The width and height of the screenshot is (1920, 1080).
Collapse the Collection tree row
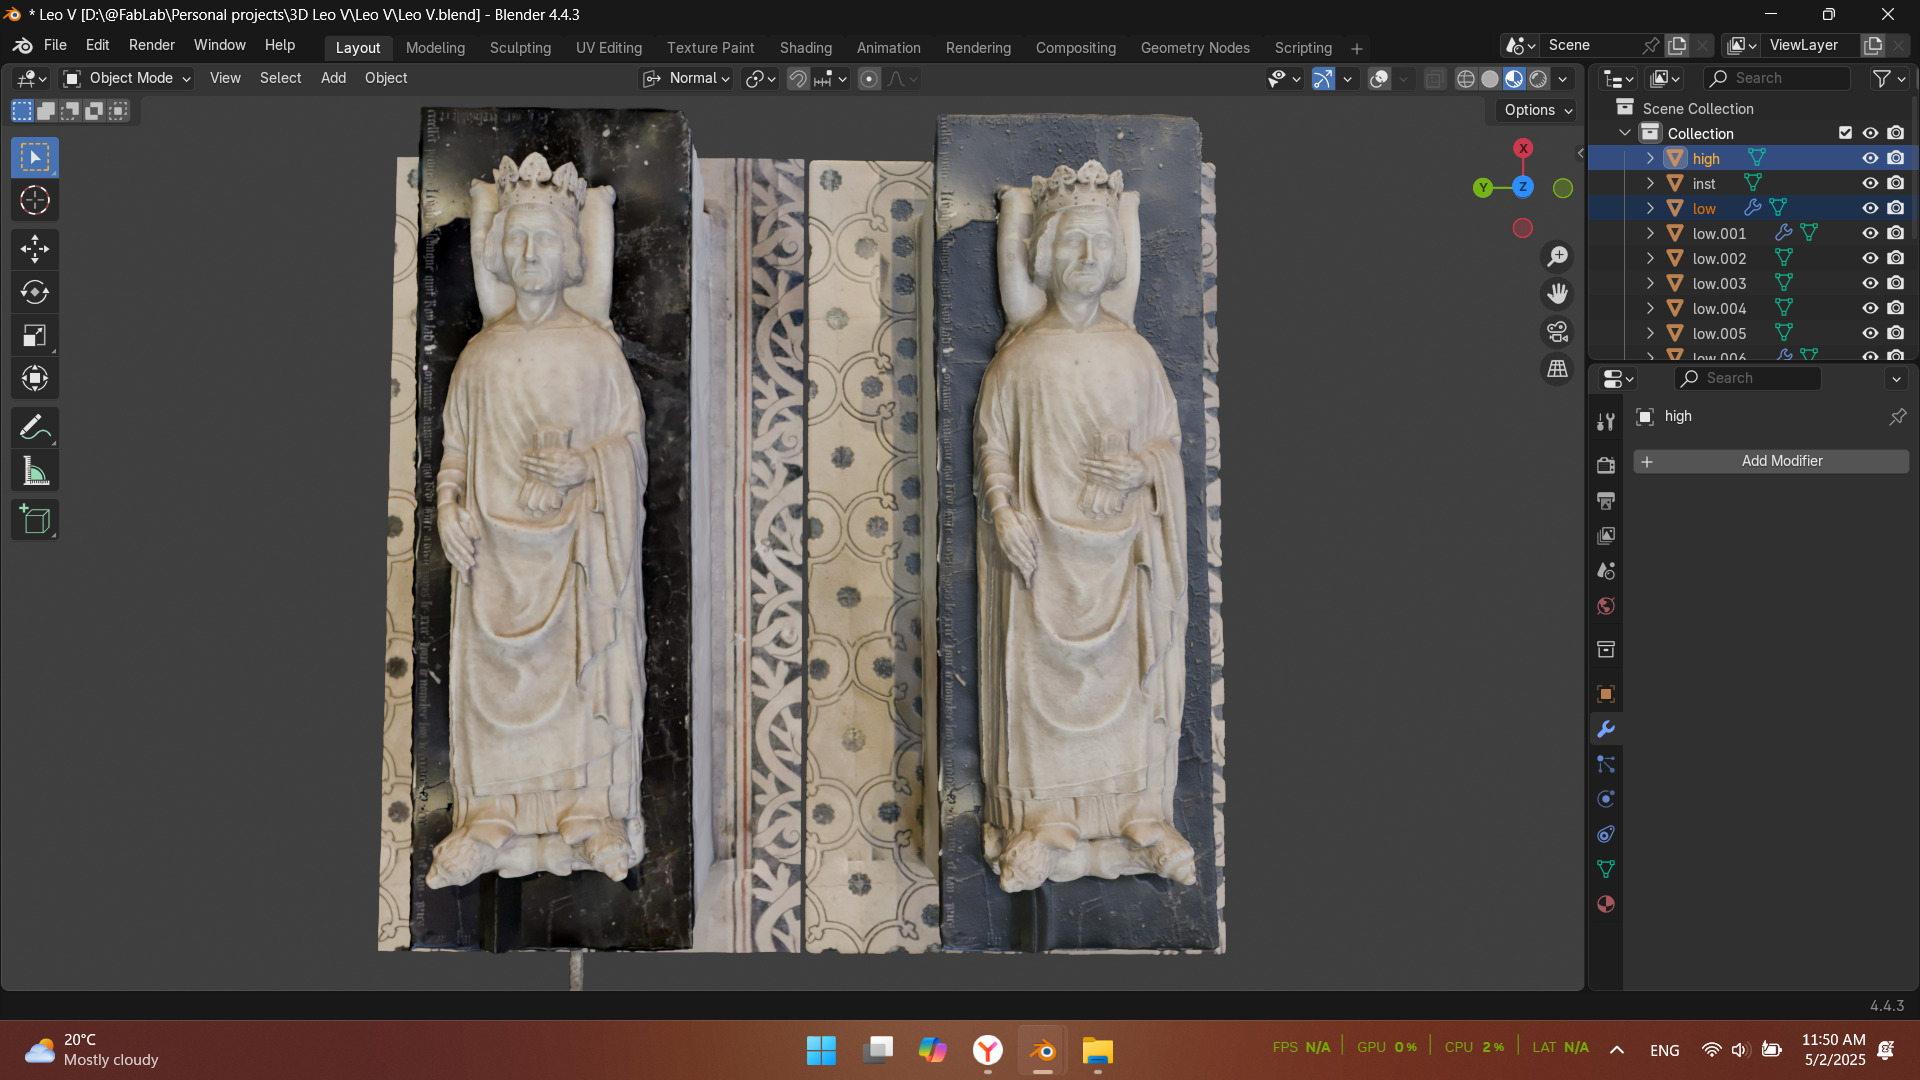[1625, 133]
